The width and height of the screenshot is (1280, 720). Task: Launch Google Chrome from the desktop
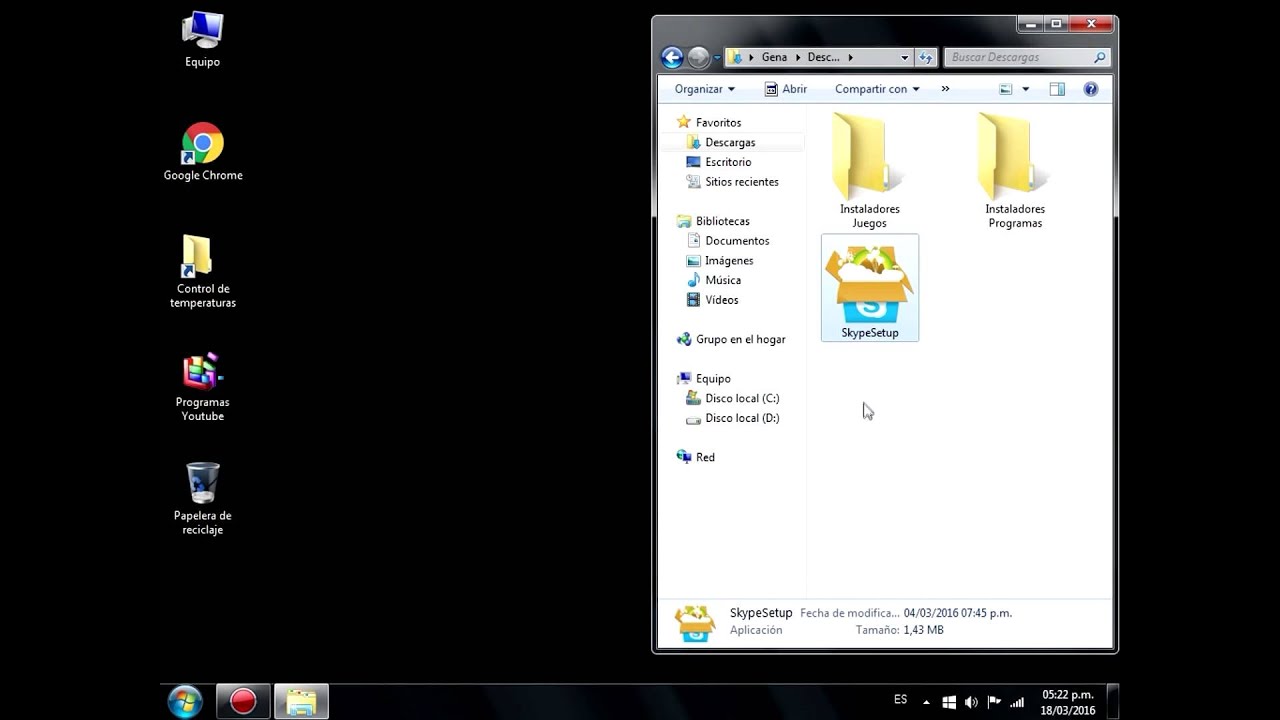[203, 152]
